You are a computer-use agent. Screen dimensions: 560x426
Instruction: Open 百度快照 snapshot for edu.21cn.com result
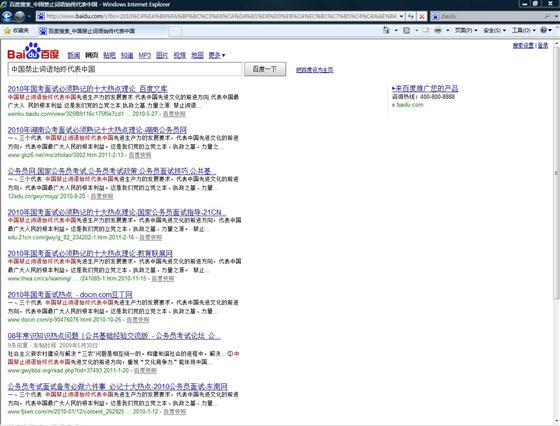coord(151,237)
